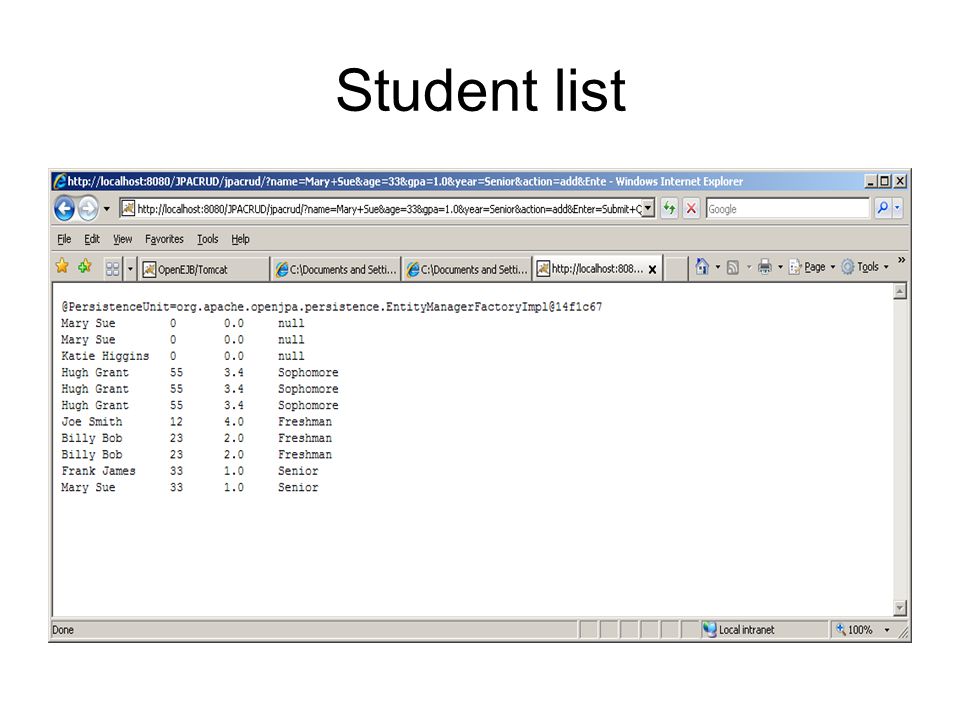Screen dimensions: 960x720
Task: Click the @PersistenceUnit text line
Action: (x=332, y=307)
